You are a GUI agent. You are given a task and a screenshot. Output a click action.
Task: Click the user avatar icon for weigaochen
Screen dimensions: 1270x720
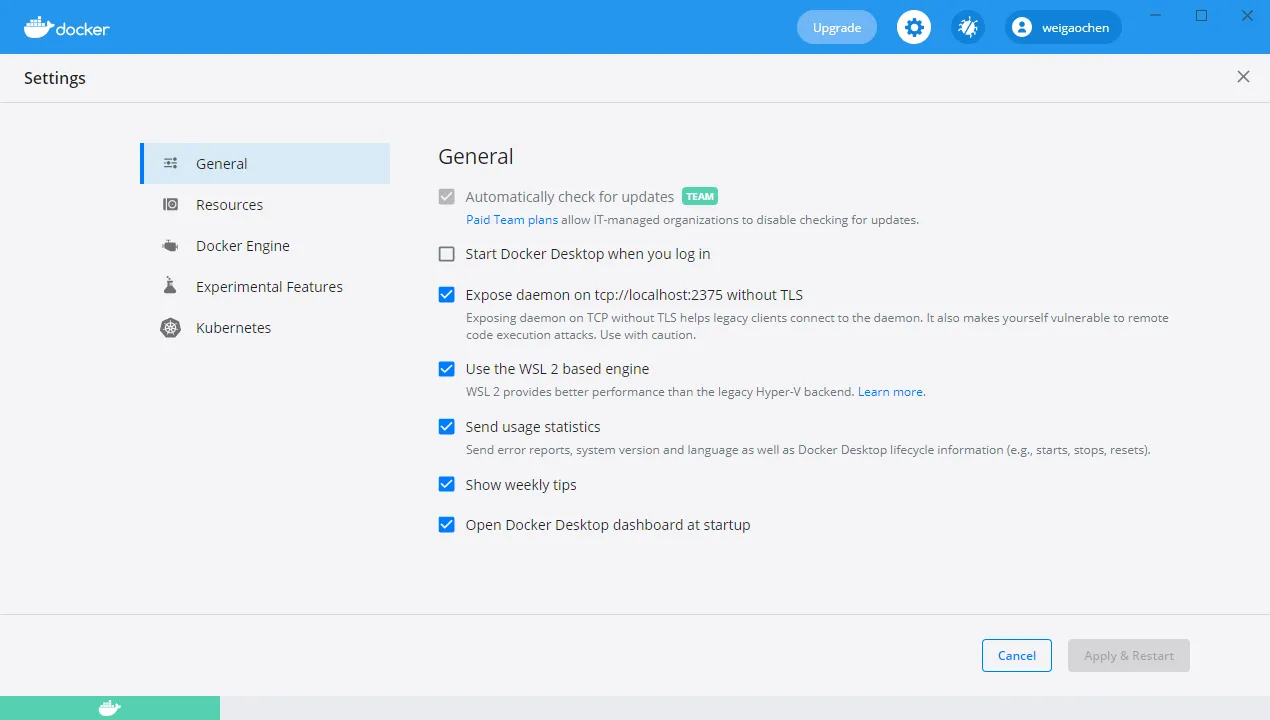1021,28
